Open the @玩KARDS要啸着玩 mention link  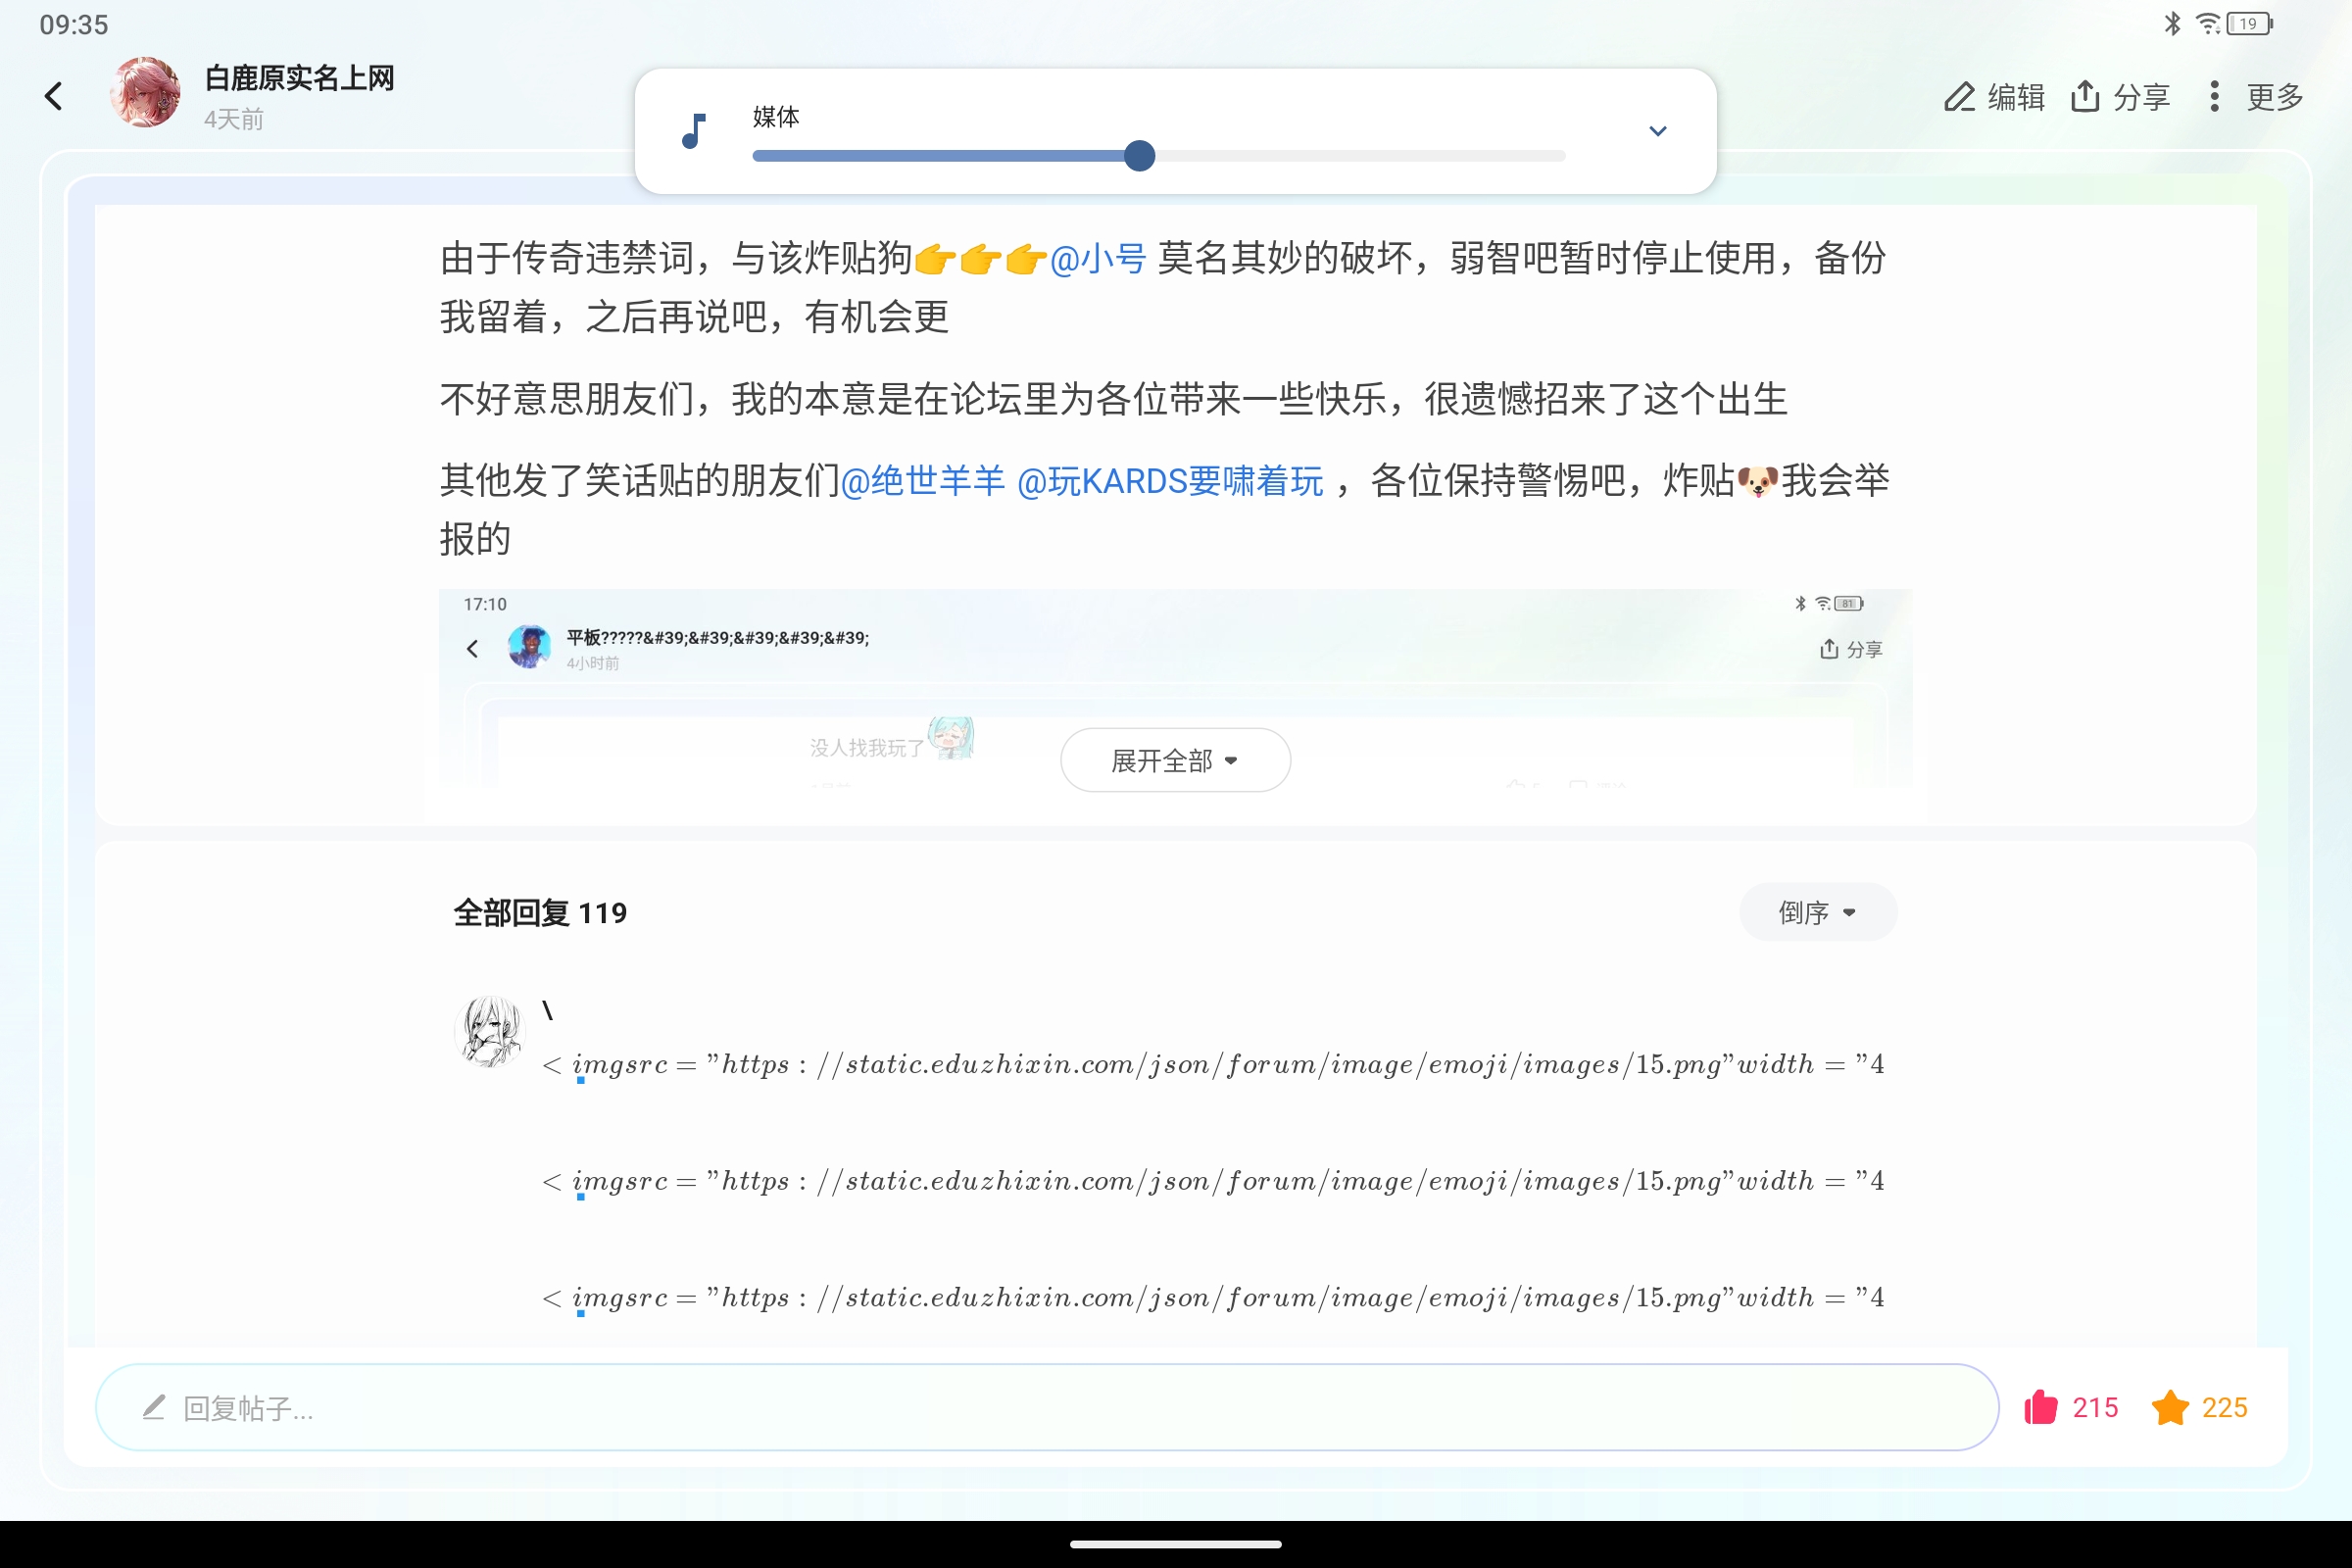(x=1170, y=481)
